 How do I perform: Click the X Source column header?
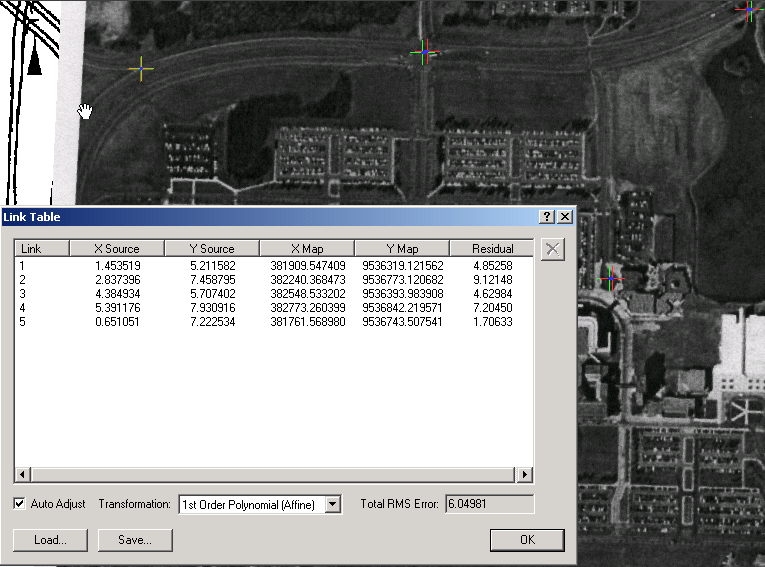116,248
